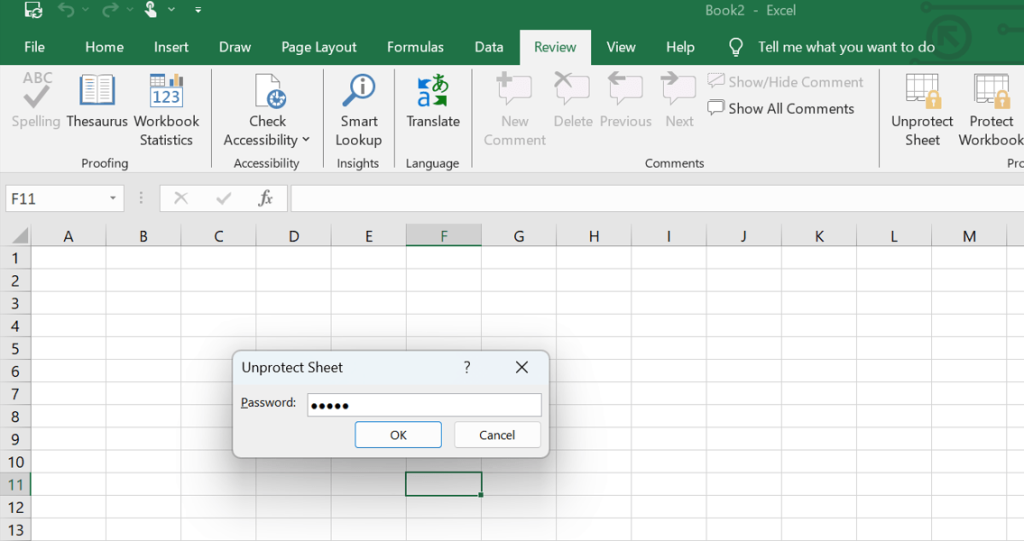
Task: Click the Tell me search box
Action: 846,47
